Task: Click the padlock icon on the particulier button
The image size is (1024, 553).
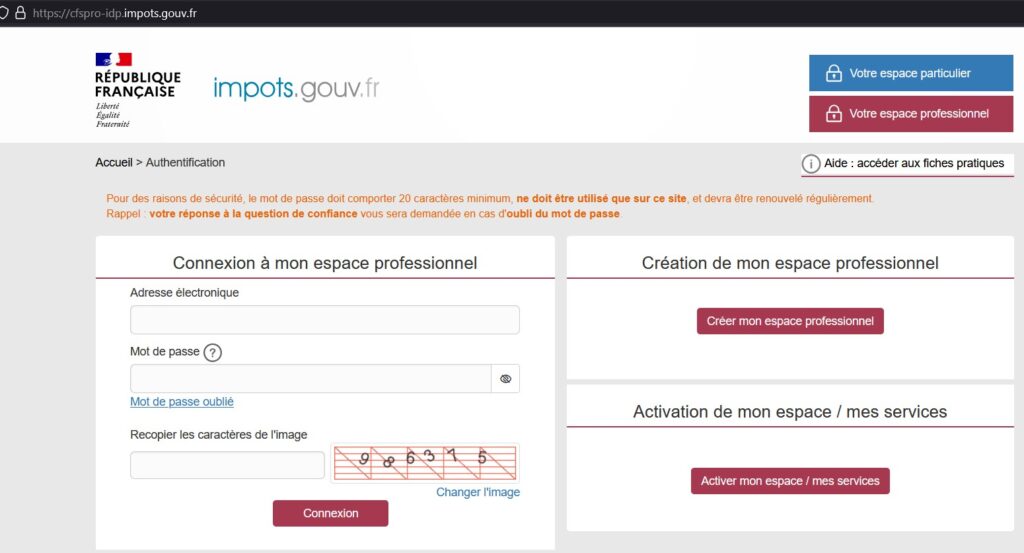Action: pyautogui.click(x=833, y=72)
